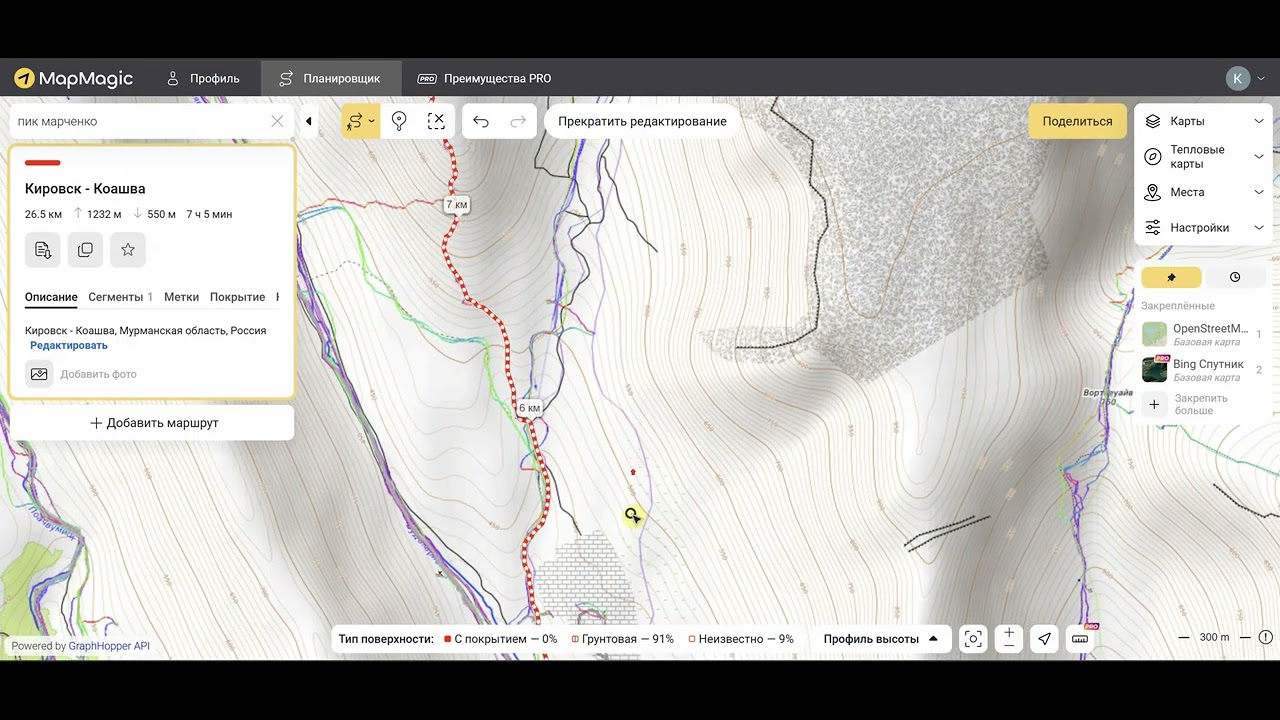This screenshot has height=720, width=1280.
Task: Select the place marker pin tool
Action: click(399, 121)
